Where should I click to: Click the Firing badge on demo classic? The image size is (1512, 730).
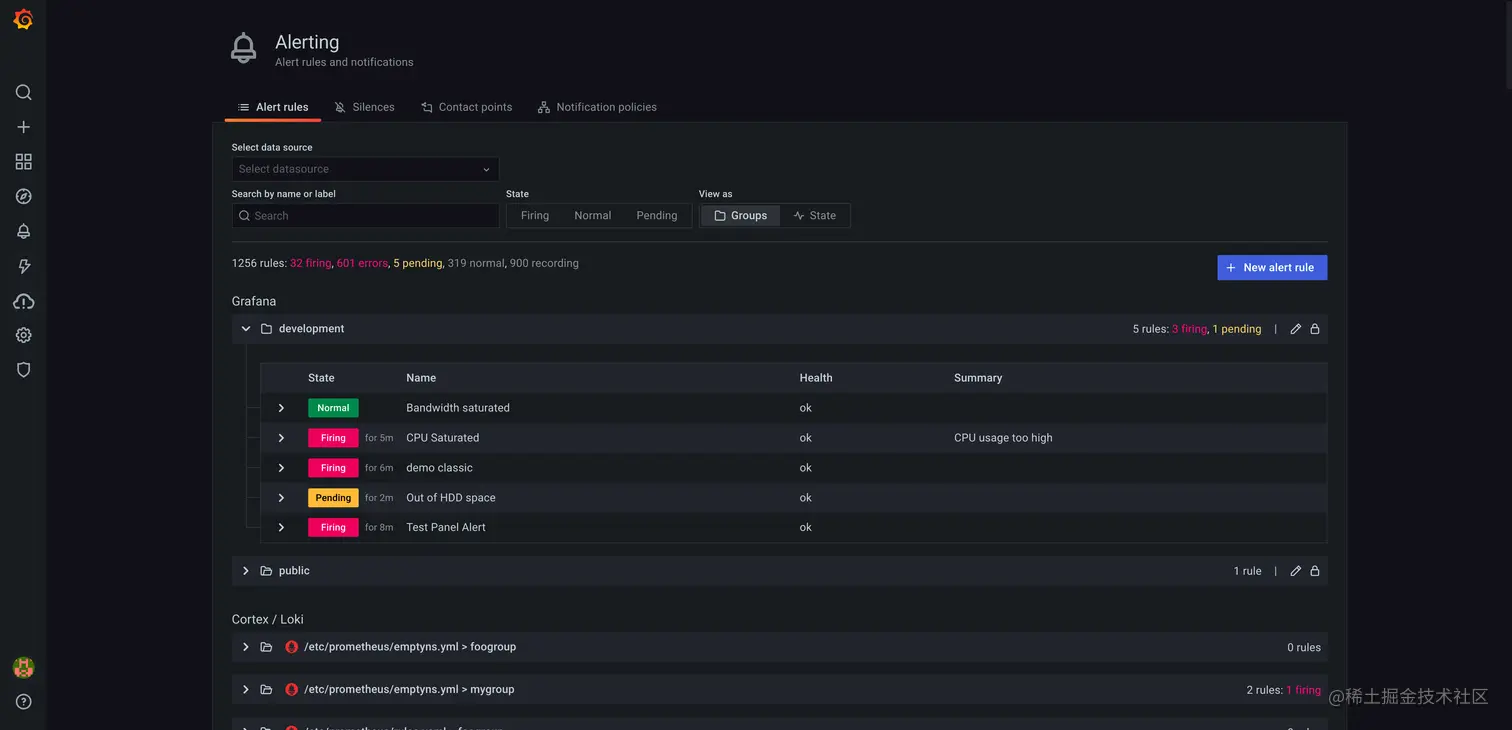[333, 468]
